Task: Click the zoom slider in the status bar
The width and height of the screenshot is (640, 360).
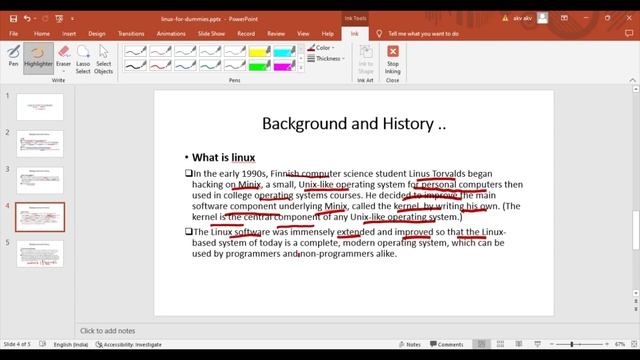Action: (579, 344)
